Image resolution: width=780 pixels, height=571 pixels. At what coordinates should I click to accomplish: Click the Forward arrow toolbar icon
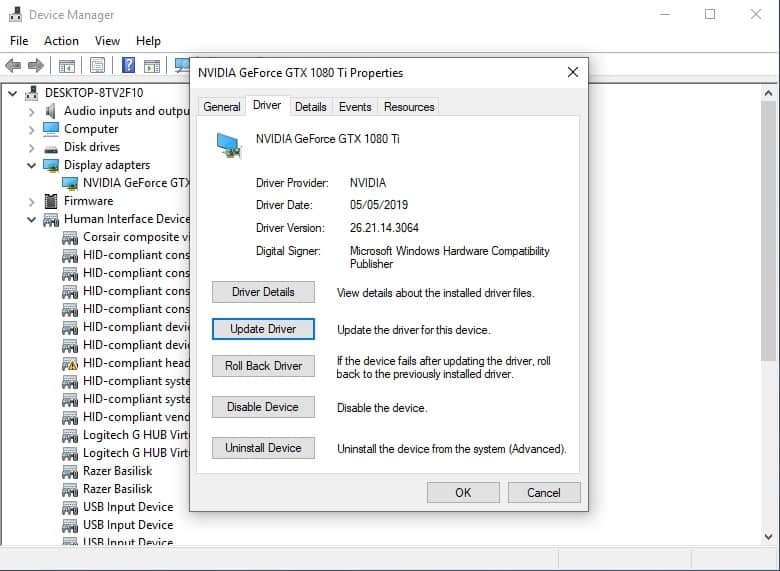35,65
